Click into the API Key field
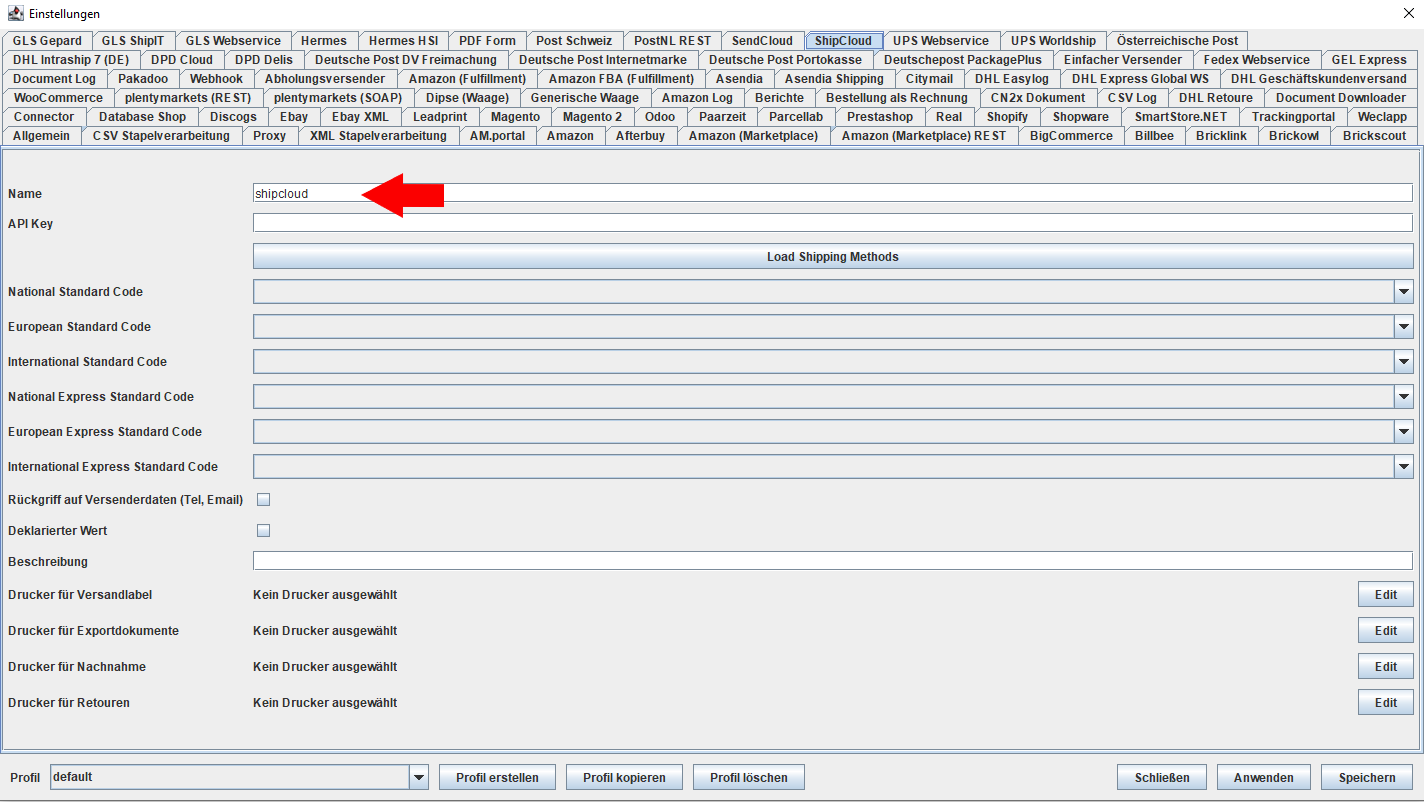 833,223
